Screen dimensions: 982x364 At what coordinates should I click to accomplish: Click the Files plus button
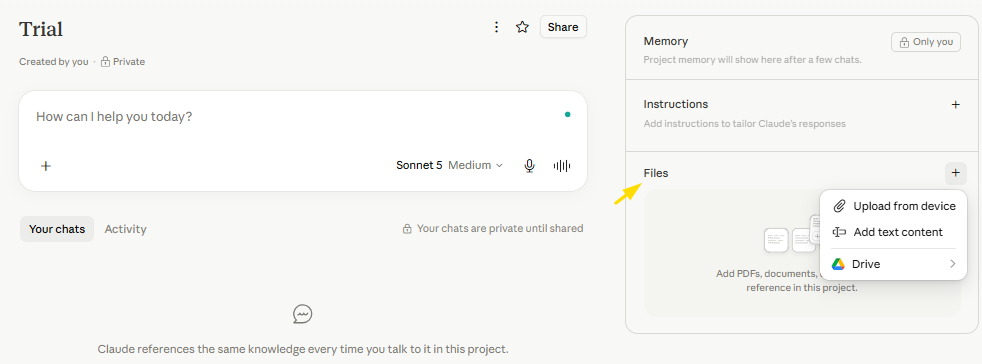[x=956, y=172]
